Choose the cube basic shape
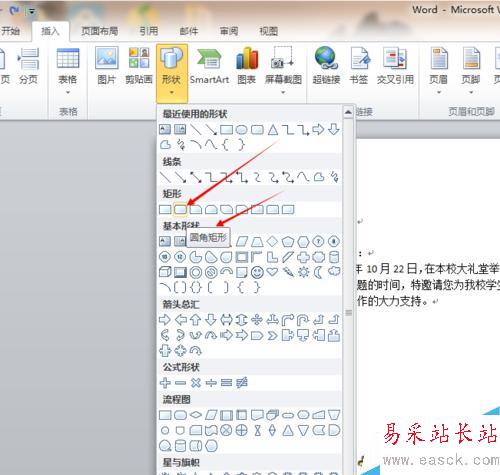 tap(165, 272)
